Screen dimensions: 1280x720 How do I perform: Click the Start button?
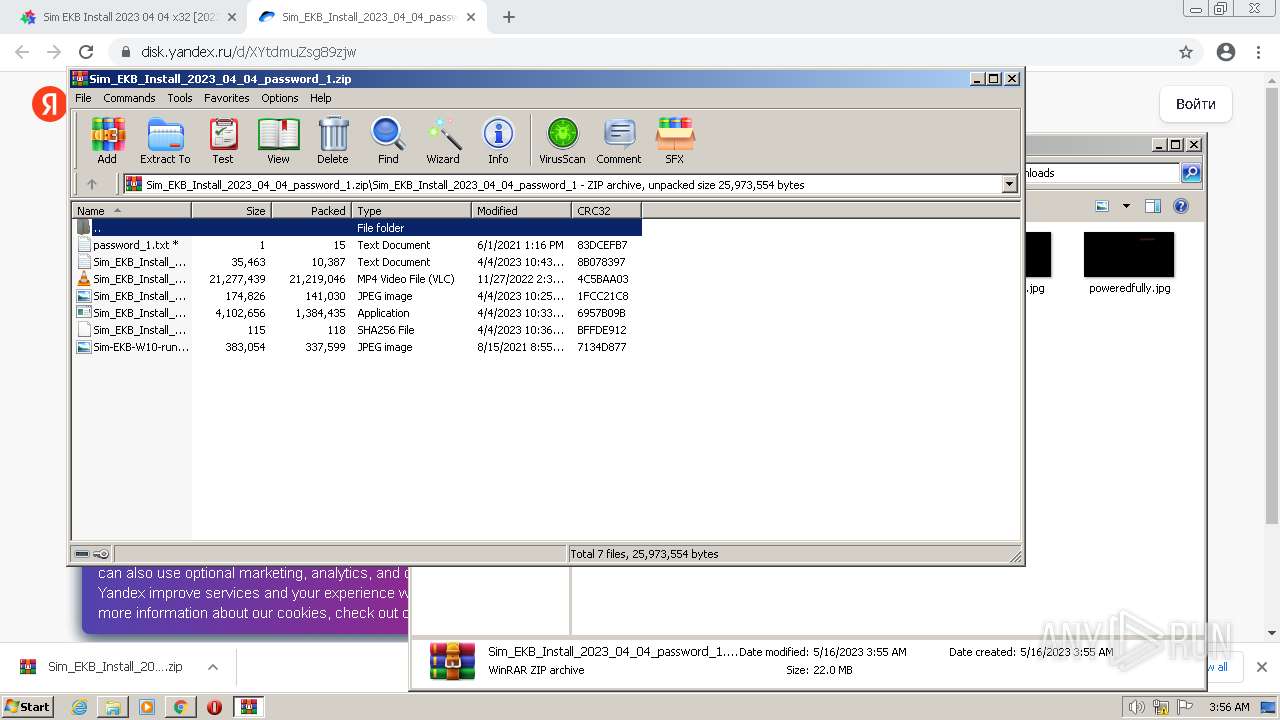click(28, 707)
